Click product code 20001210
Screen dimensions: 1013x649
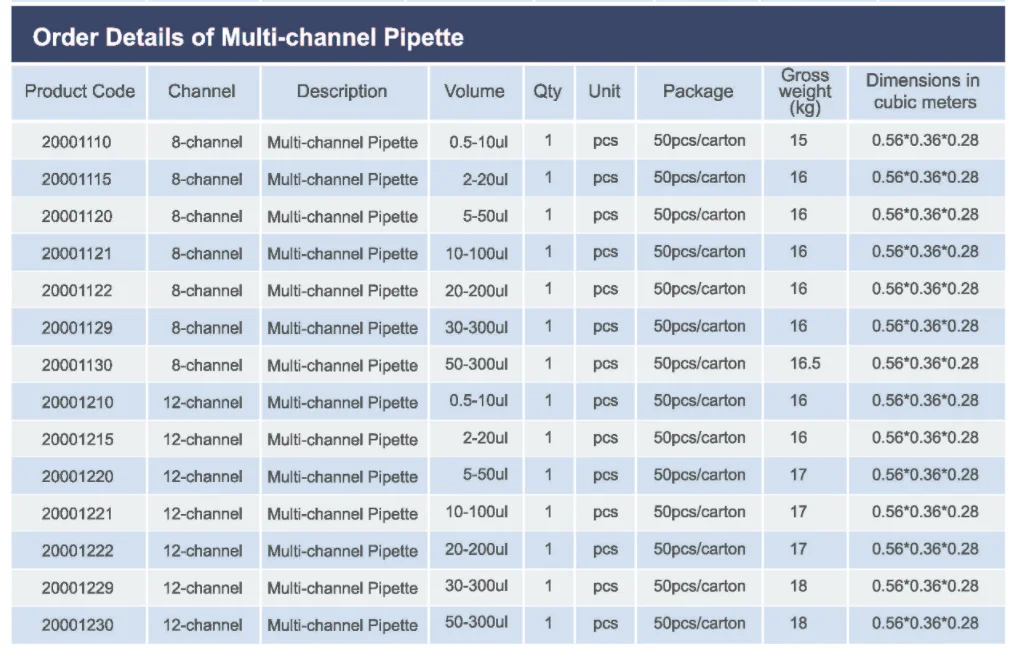[77, 402]
